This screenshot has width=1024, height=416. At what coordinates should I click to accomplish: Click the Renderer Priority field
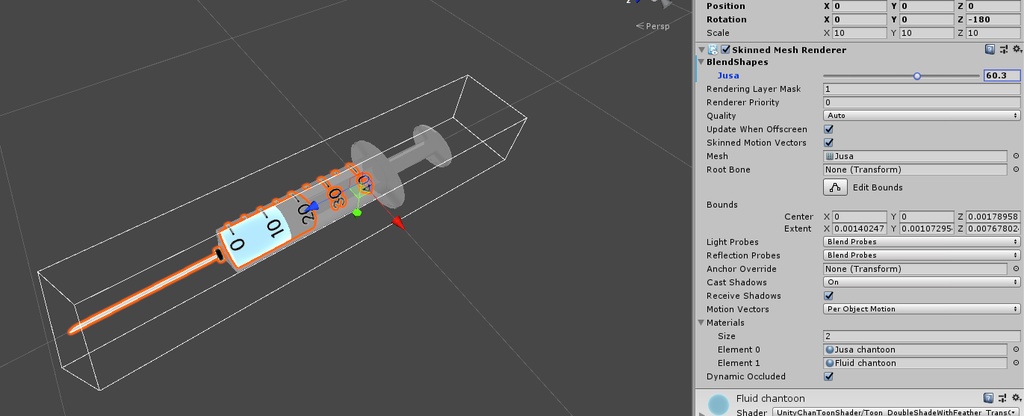[921, 103]
